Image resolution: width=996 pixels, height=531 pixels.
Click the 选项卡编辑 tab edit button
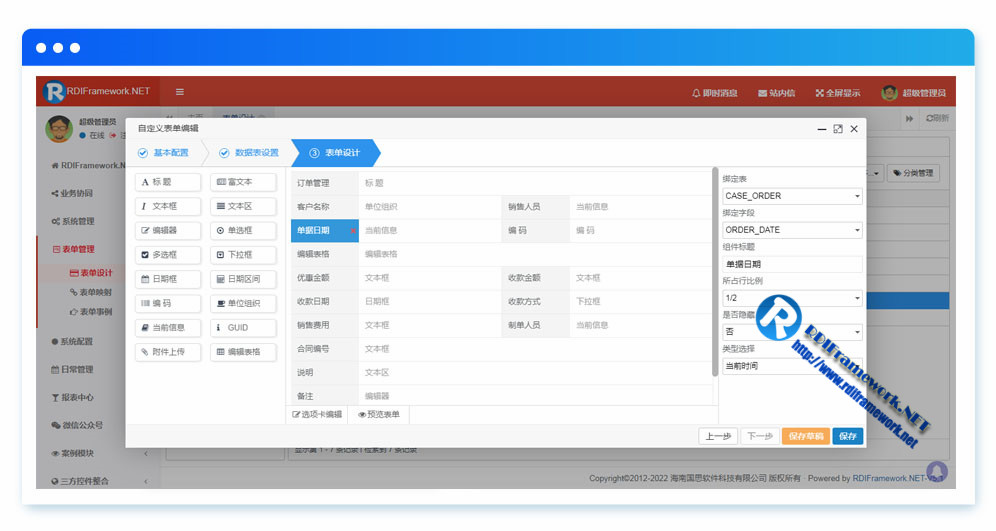(317, 414)
